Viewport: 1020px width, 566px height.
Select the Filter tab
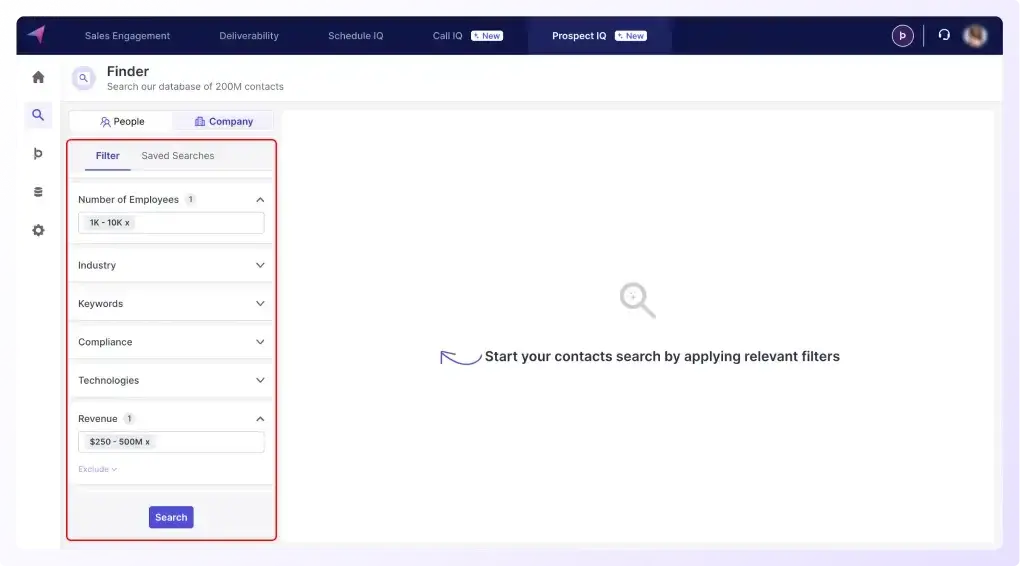pyautogui.click(x=107, y=156)
